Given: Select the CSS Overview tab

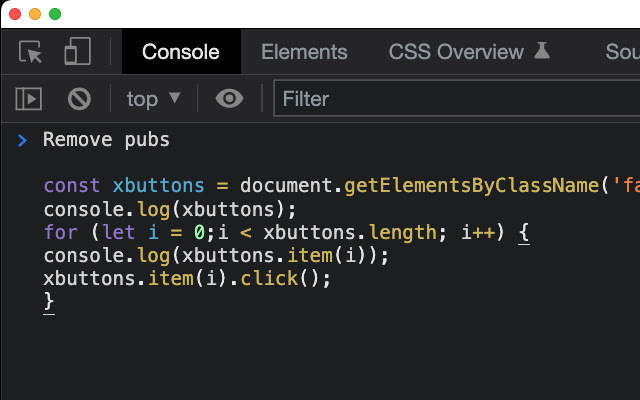Looking at the screenshot, I should click(456, 52).
